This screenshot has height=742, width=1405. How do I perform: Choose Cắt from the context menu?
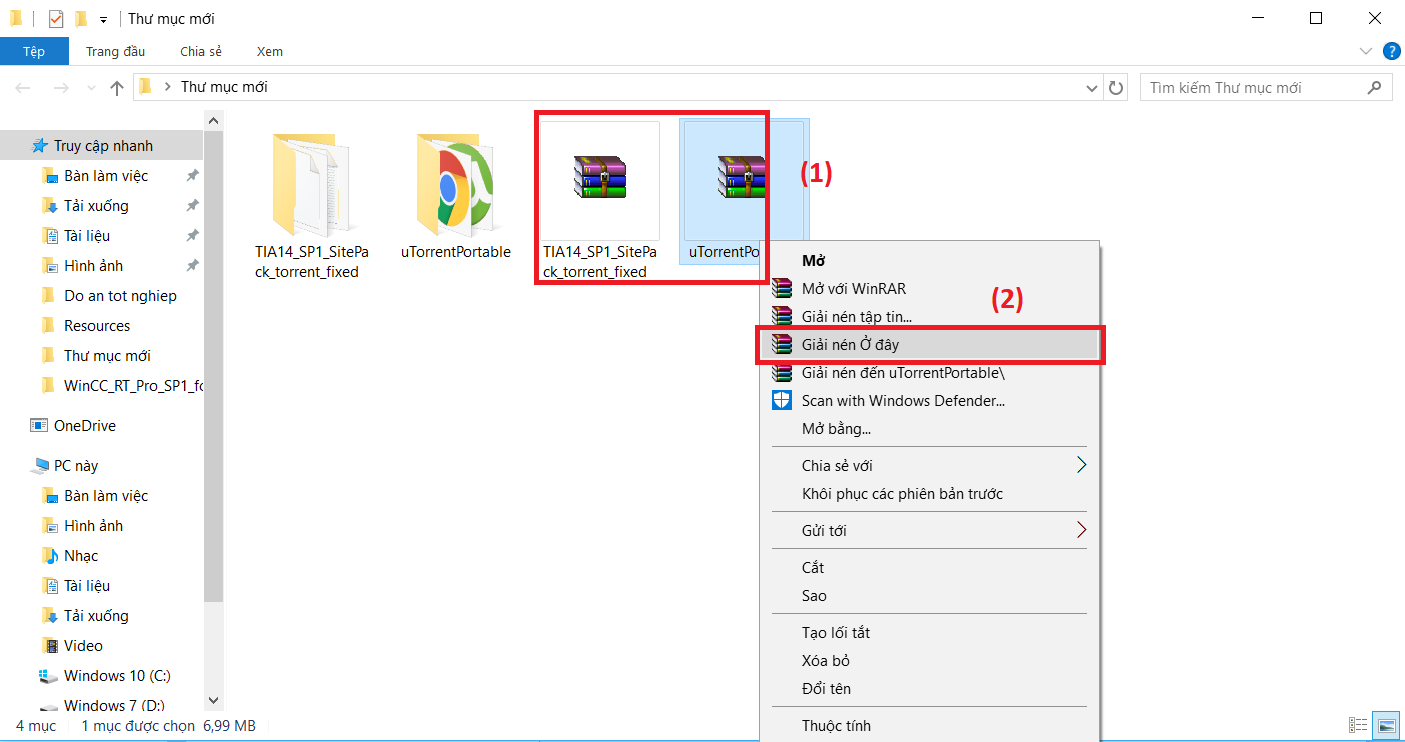tap(930, 567)
